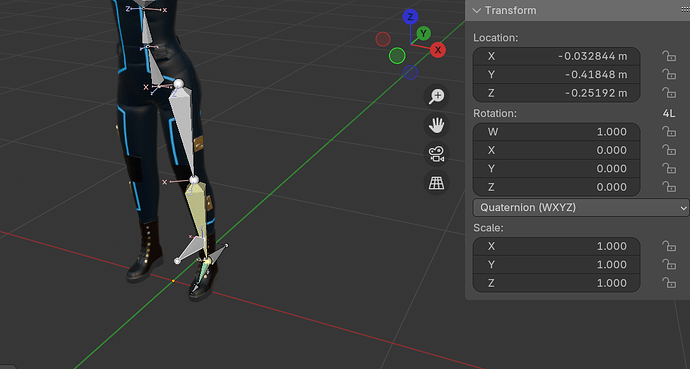The image size is (690, 369).
Task: Toggle the 4L rotation lock option
Action: pyautogui.click(x=669, y=113)
